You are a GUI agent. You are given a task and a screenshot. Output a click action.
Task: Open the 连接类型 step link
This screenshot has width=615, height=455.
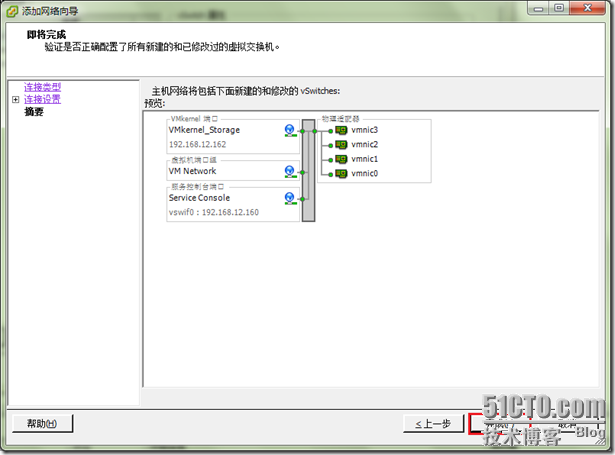point(42,87)
